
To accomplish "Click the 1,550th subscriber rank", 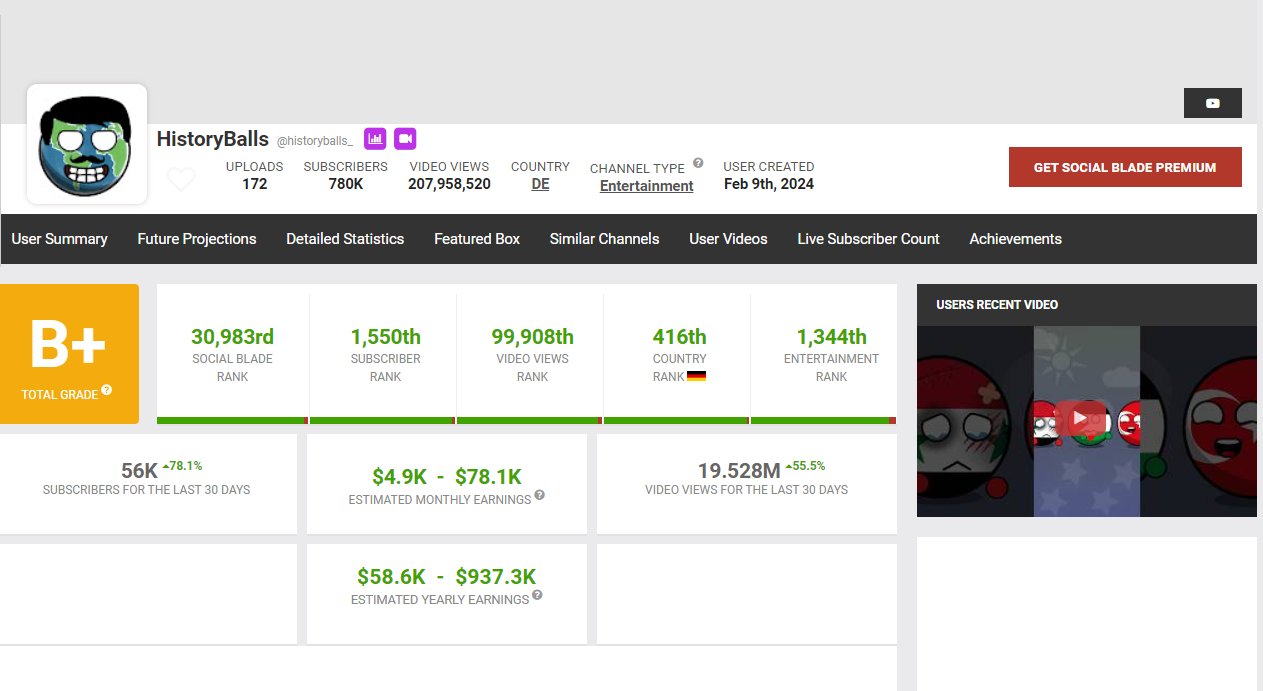I will pyautogui.click(x=386, y=337).
